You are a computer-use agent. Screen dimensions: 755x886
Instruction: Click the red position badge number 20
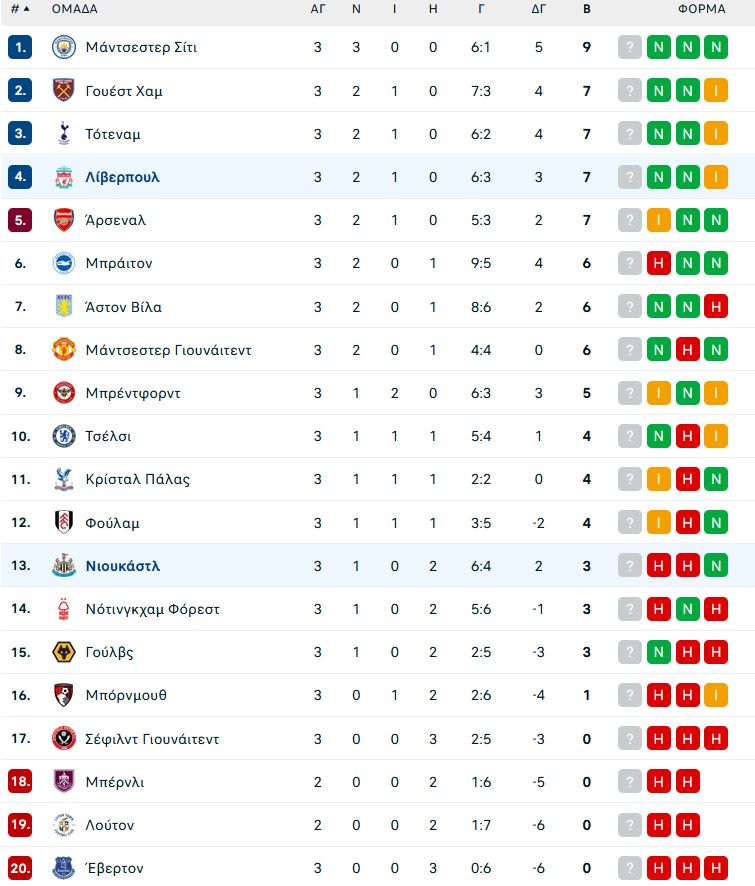[x=20, y=868]
